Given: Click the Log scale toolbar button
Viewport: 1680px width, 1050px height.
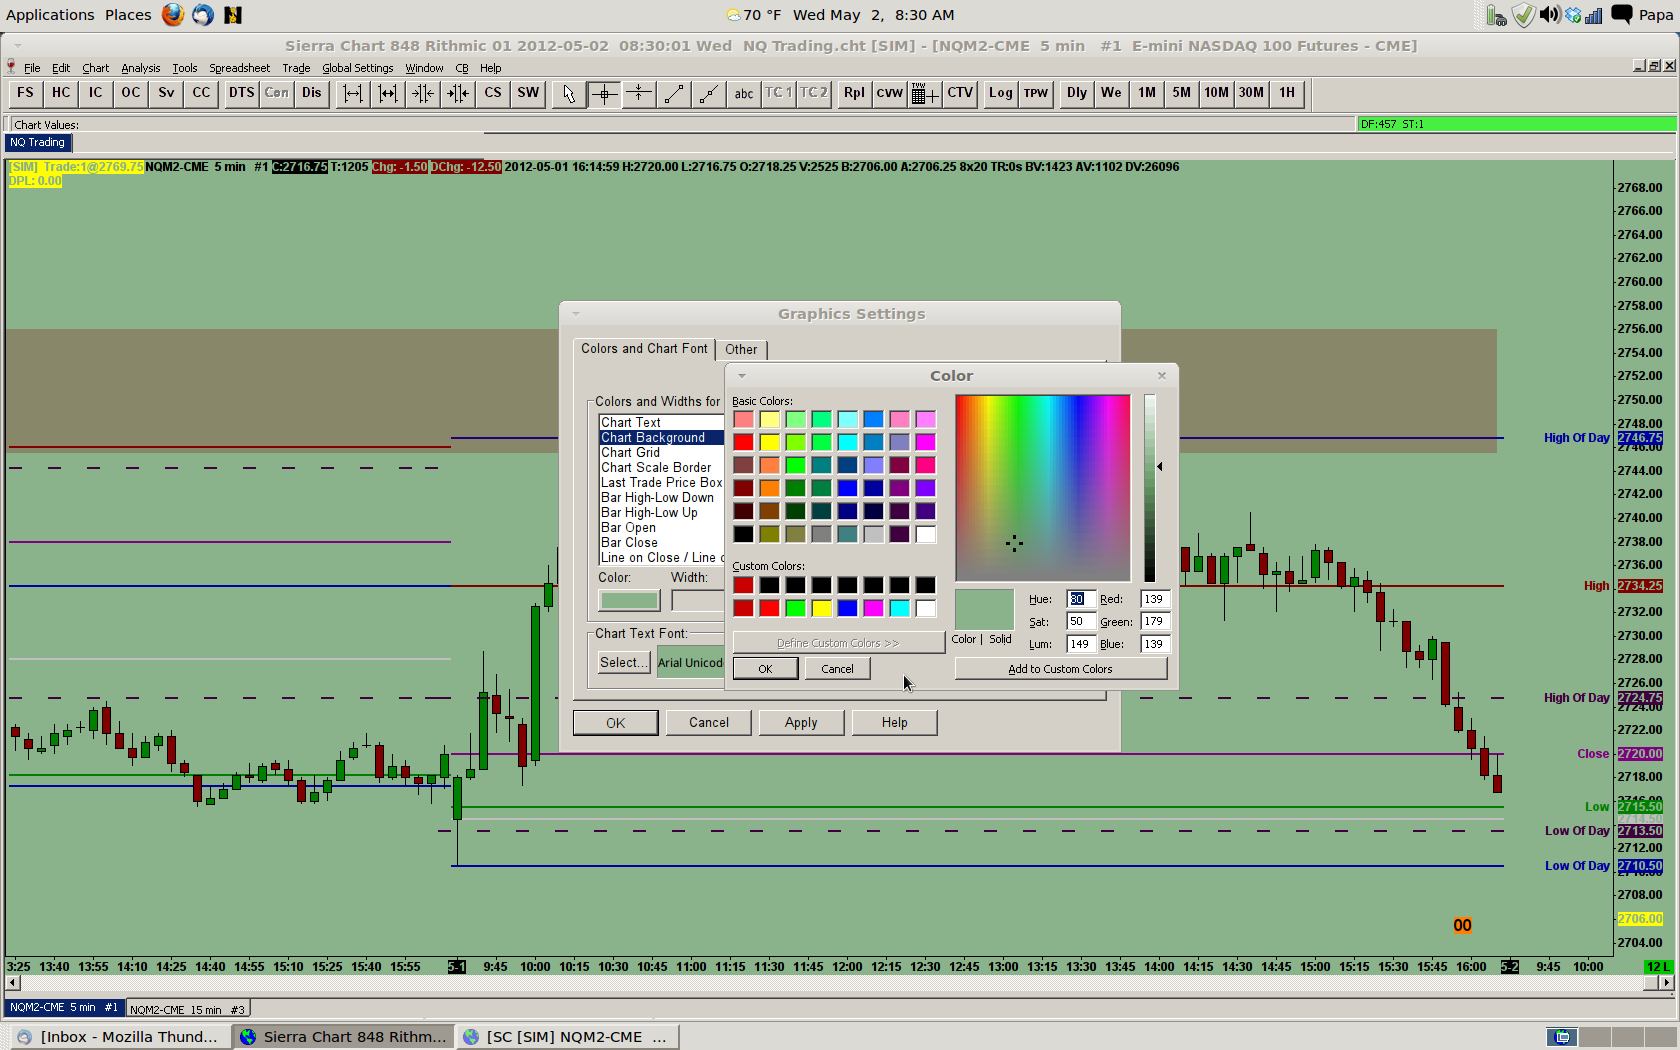Looking at the screenshot, I should pos(1000,93).
